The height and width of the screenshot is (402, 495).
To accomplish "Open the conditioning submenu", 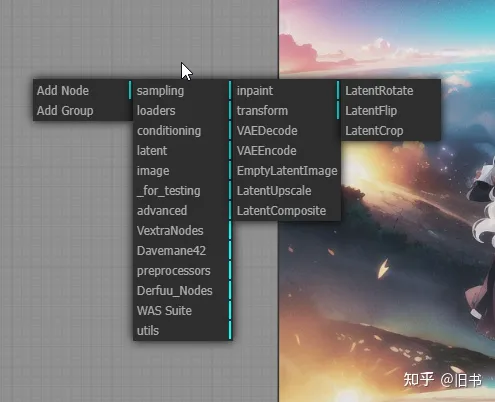I will click(183, 130).
